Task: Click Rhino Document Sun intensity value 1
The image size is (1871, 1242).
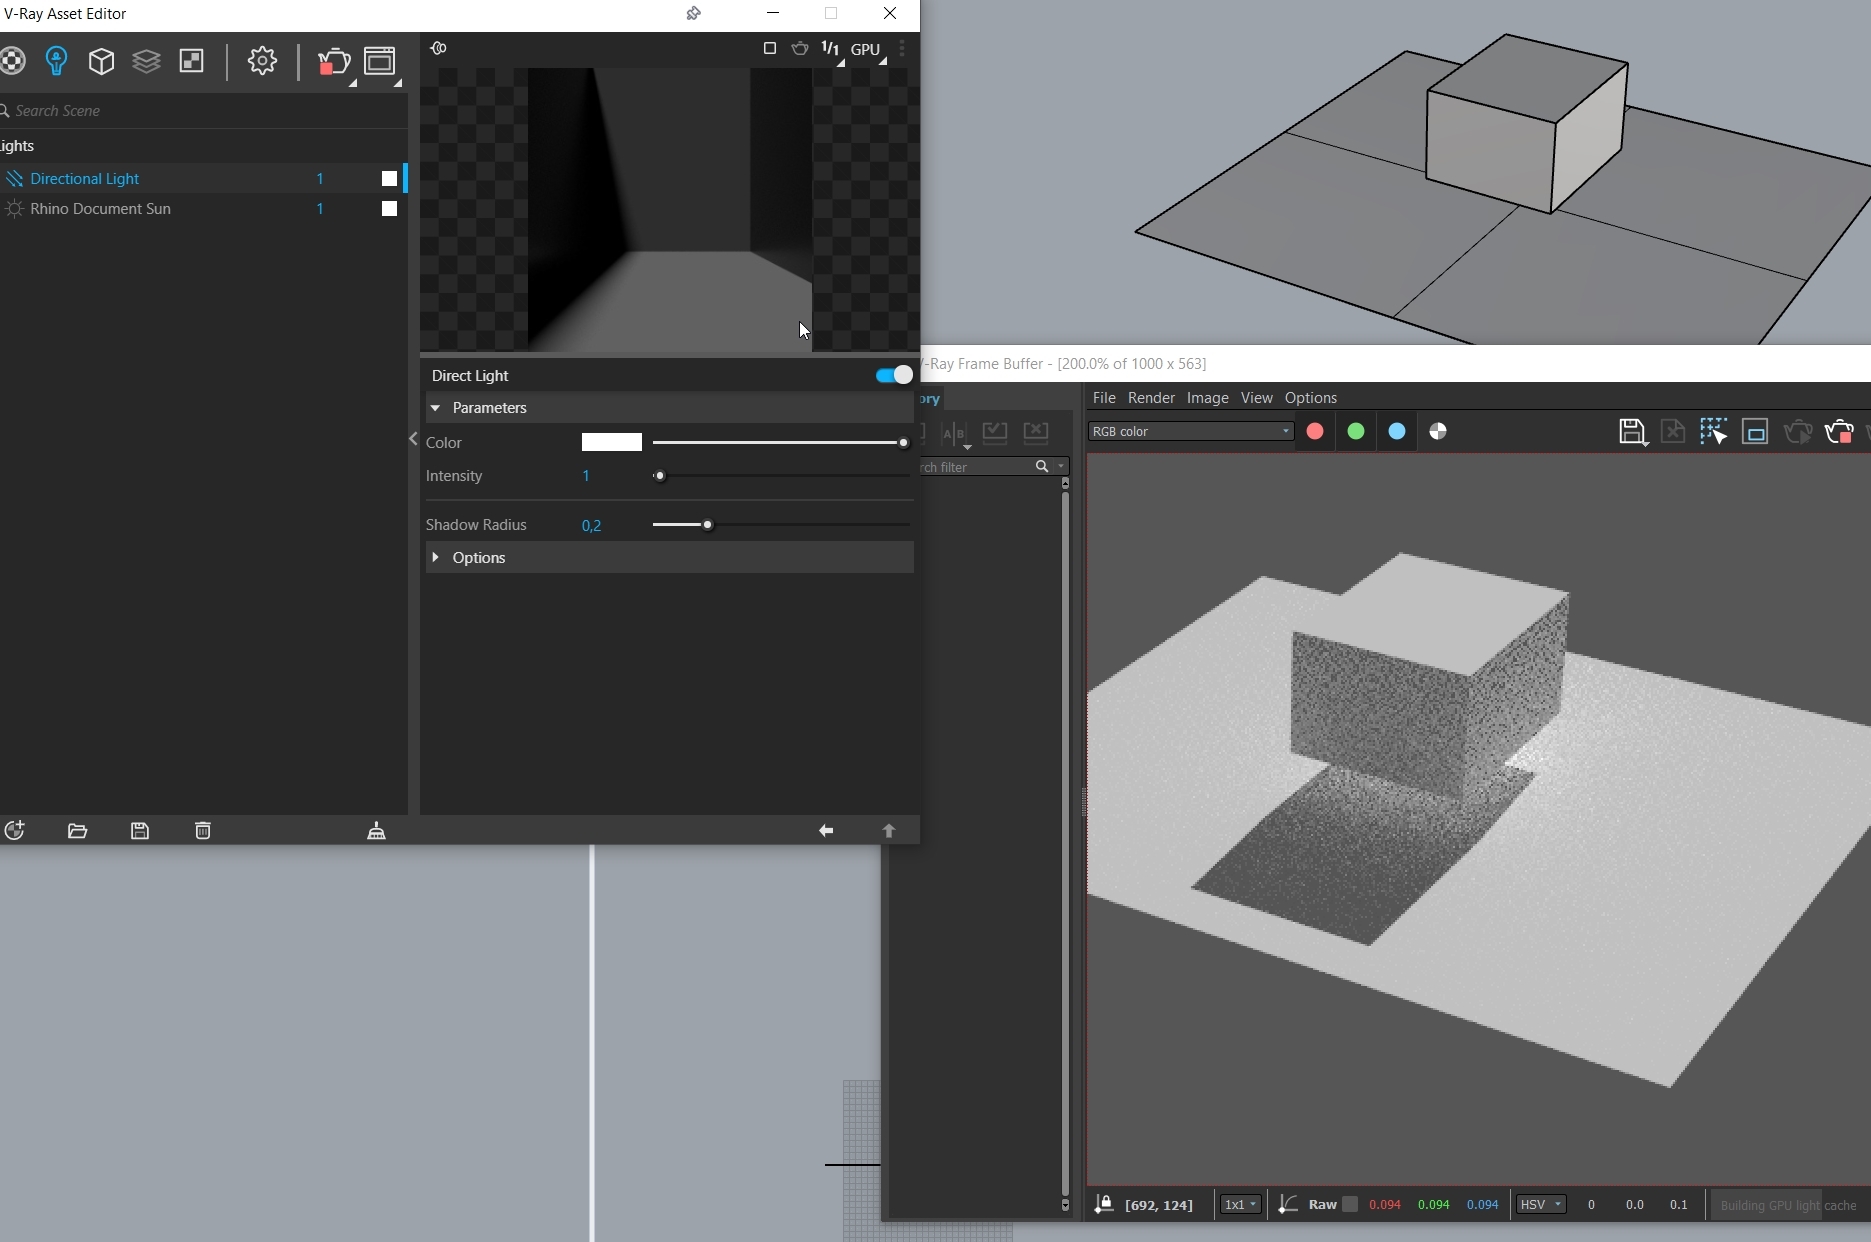Action: pos(320,209)
